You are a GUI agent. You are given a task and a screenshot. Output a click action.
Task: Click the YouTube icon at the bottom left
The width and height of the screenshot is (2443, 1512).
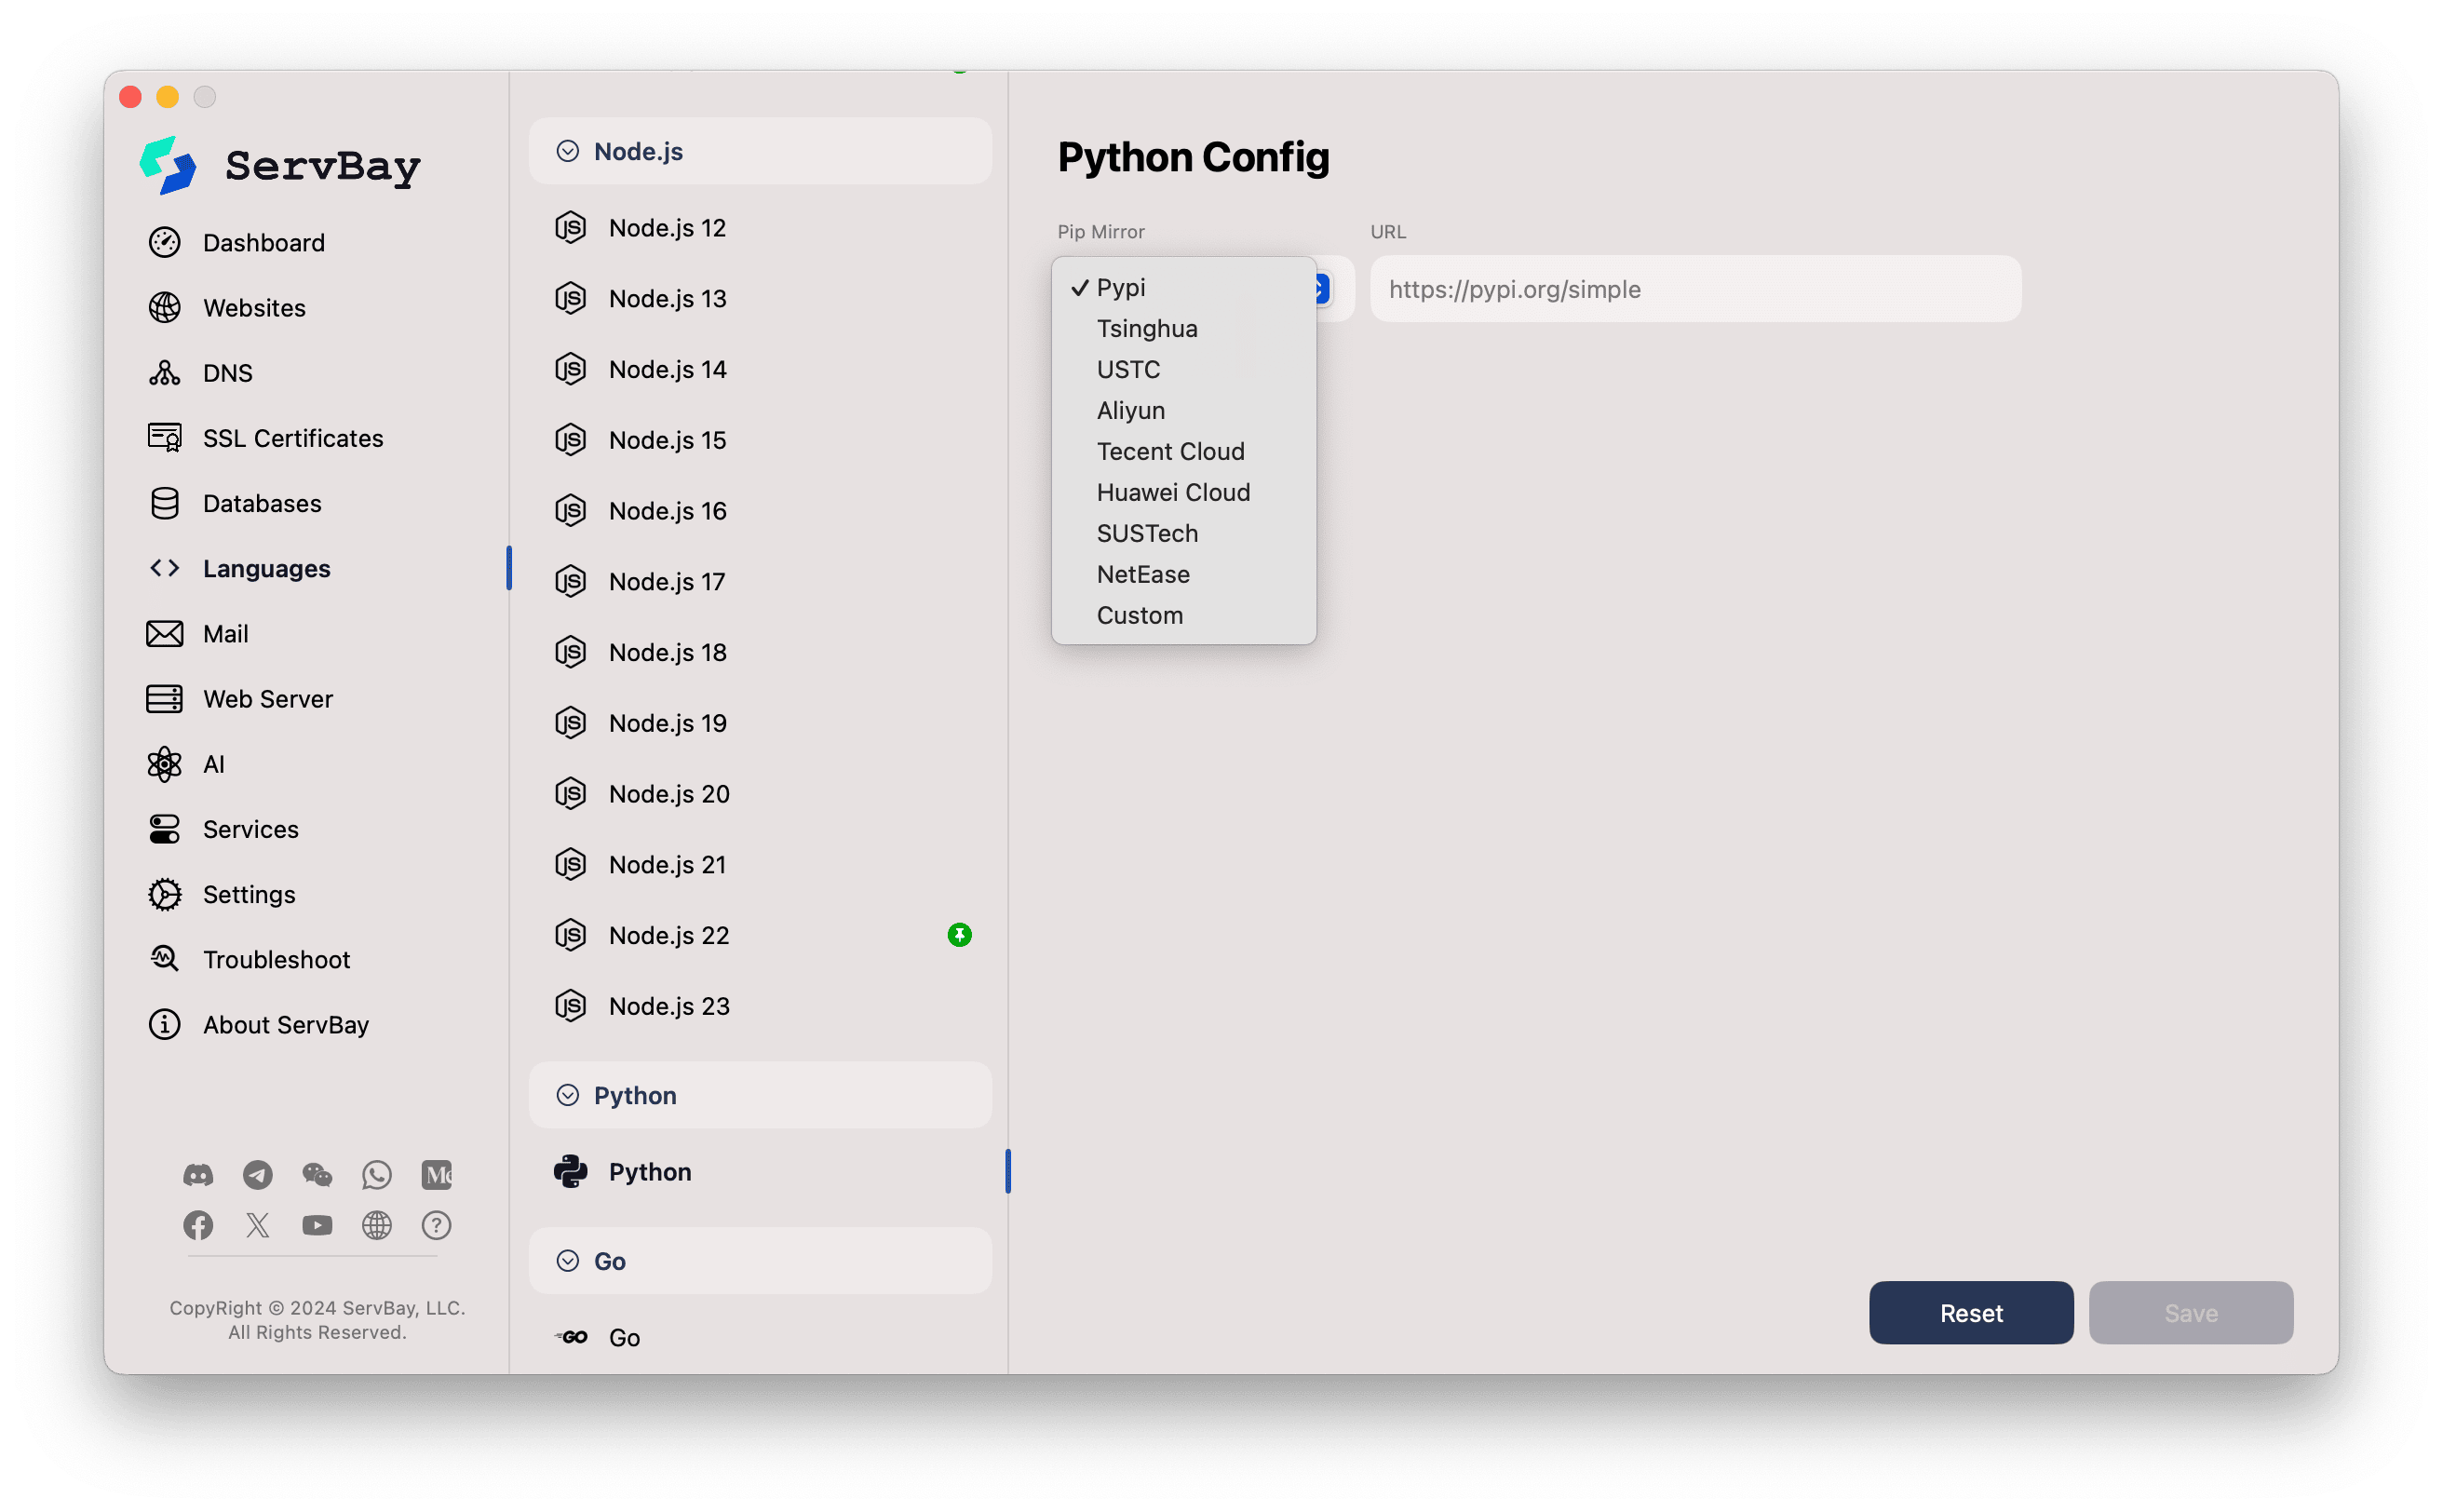(317, 1225)
